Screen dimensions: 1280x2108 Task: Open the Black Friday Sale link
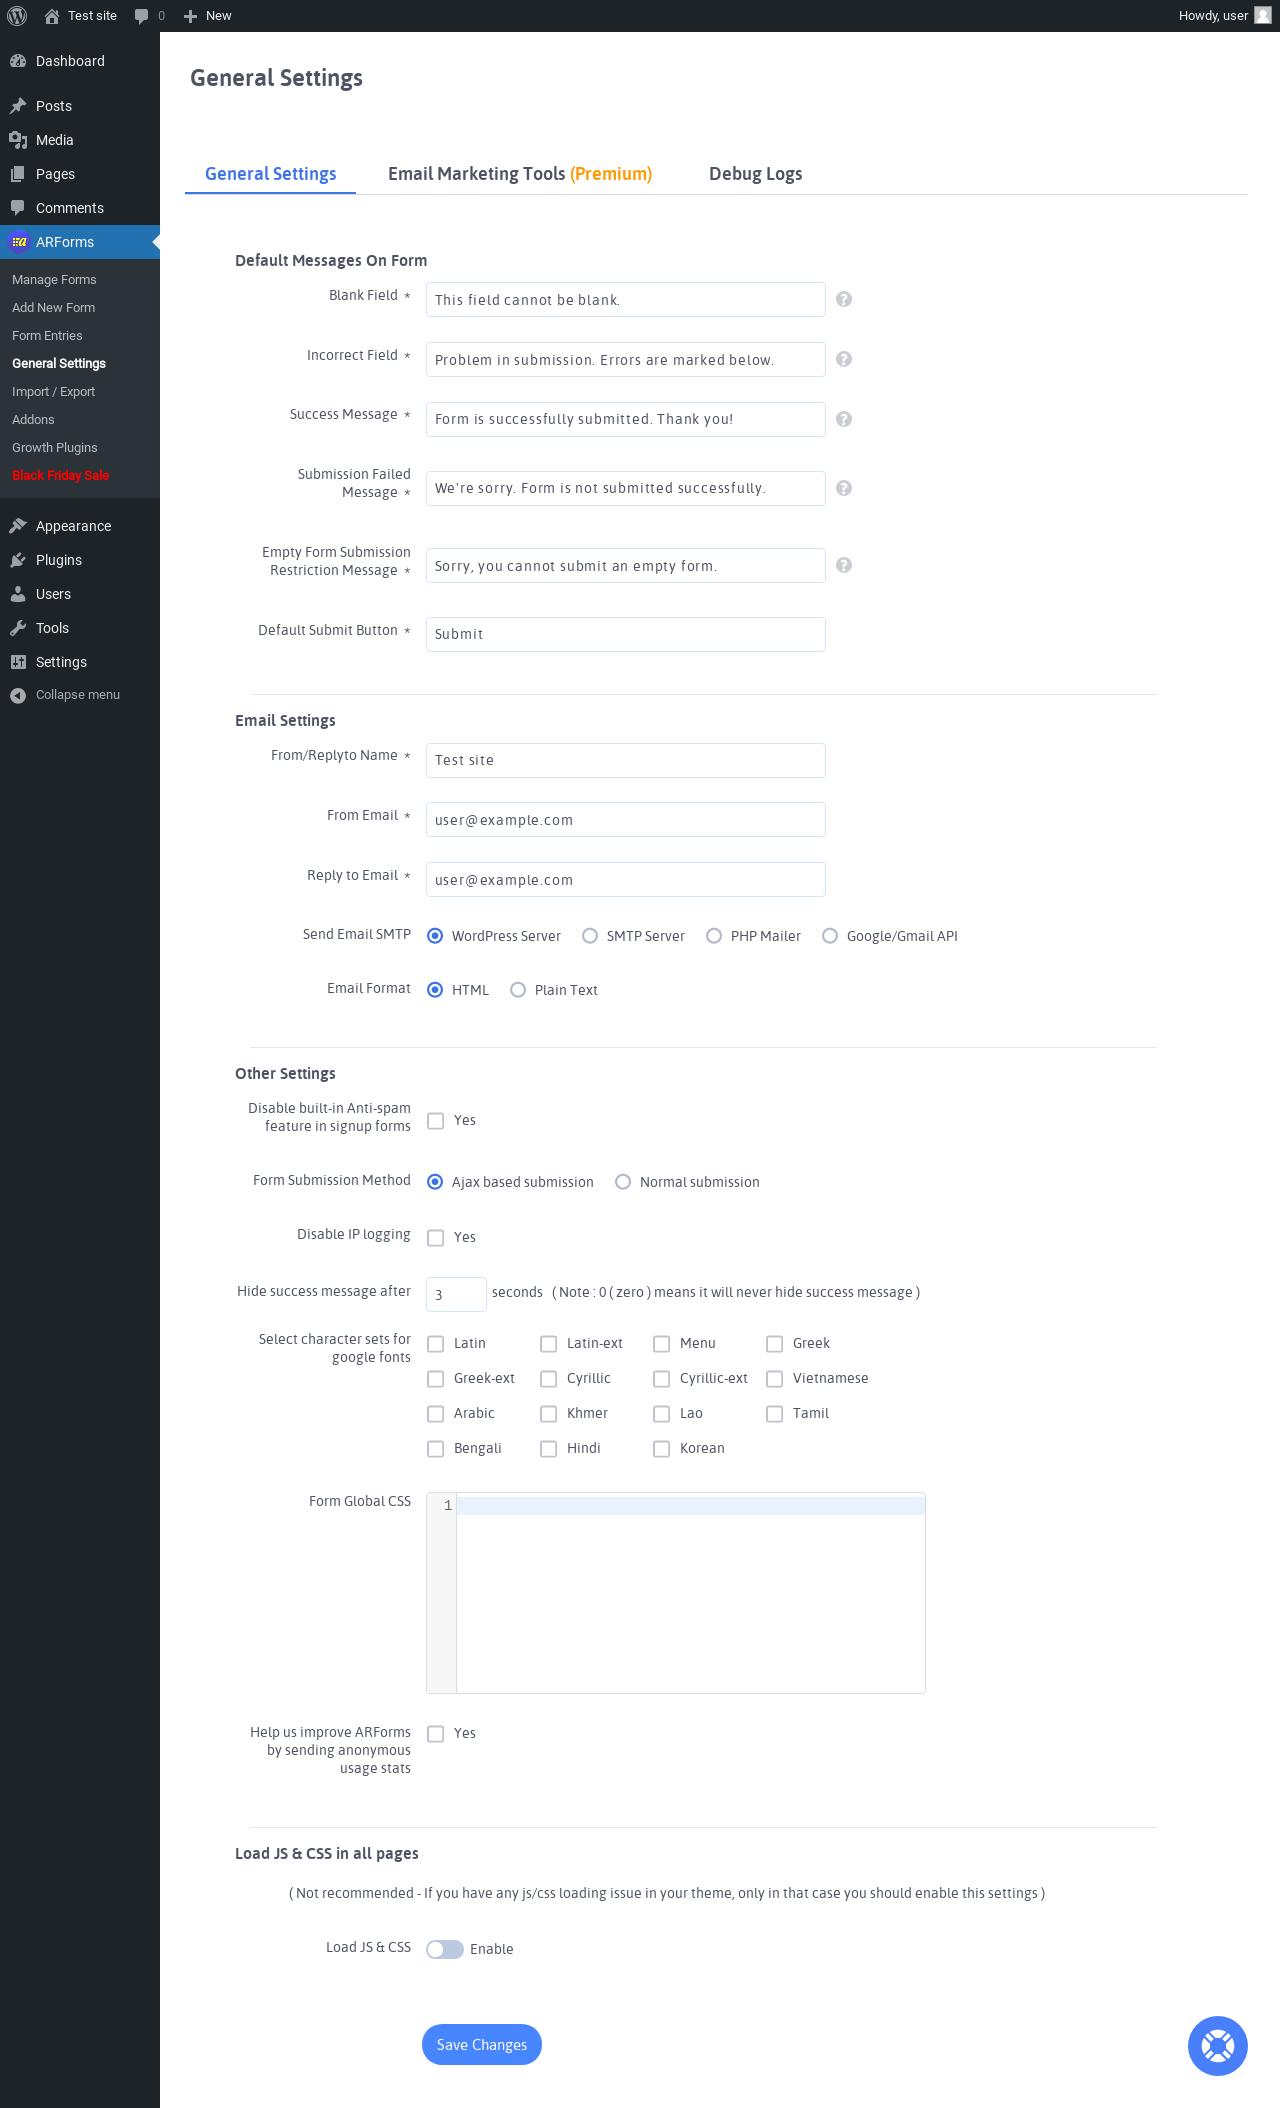[x=61, y=476]
